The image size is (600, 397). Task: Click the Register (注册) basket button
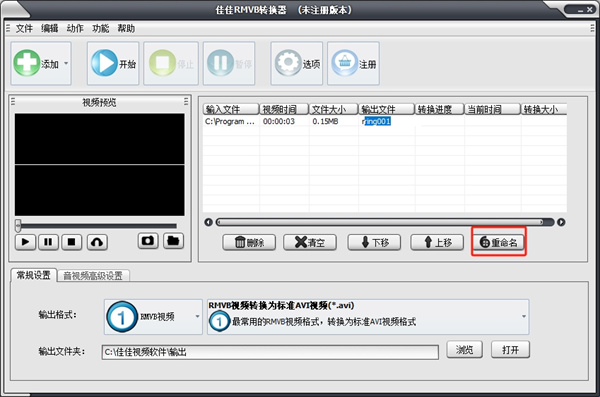click(353, 63)
